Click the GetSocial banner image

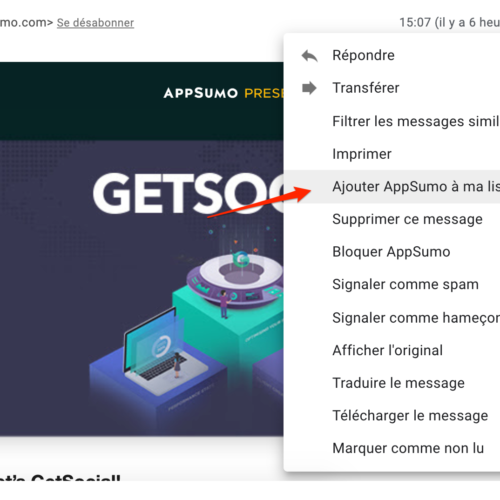click(142, 288)
